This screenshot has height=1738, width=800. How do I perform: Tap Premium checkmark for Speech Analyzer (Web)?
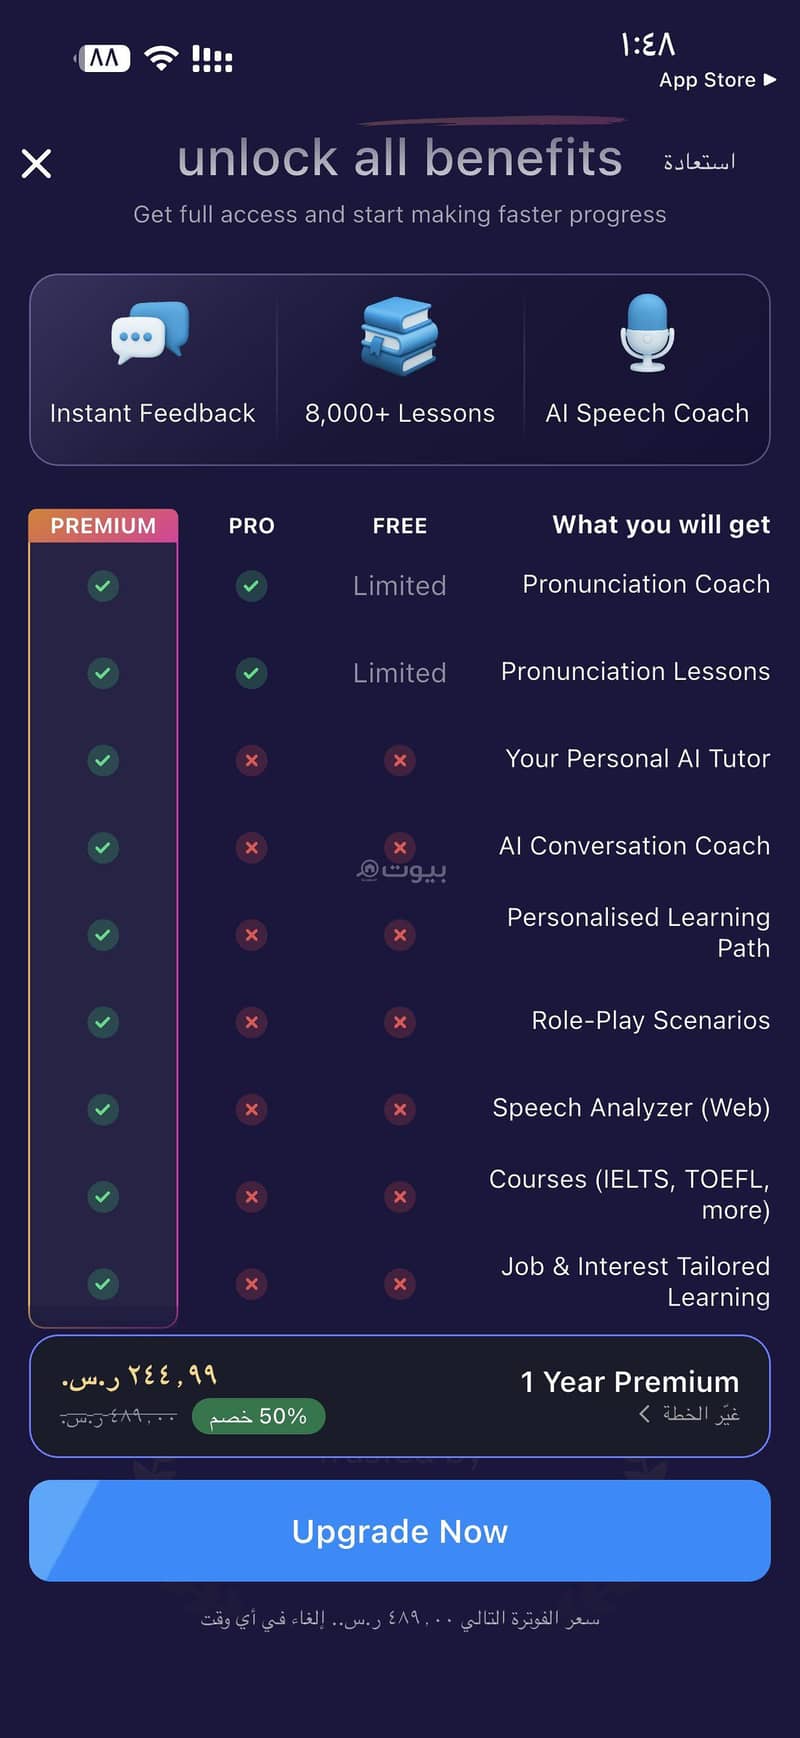point(103,1109)
